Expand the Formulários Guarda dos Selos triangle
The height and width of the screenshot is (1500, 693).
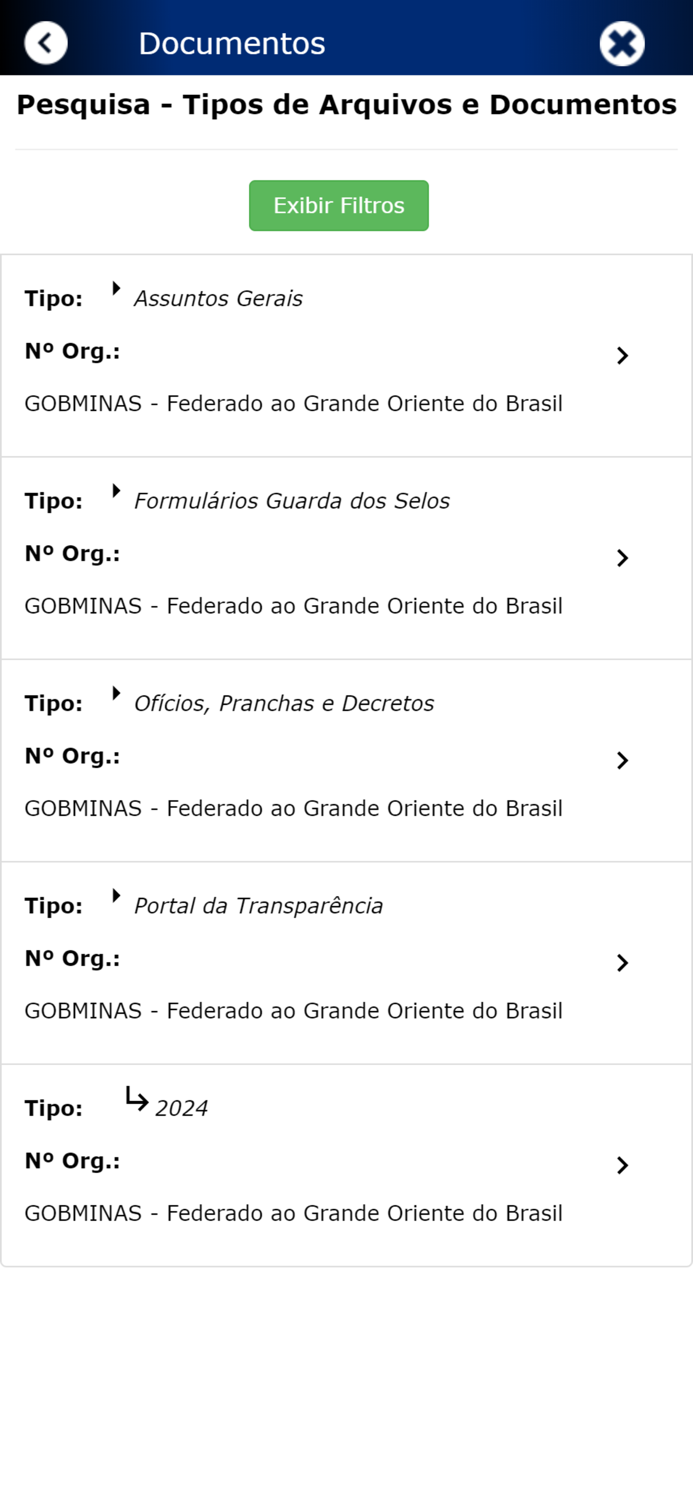coord(116,491)
